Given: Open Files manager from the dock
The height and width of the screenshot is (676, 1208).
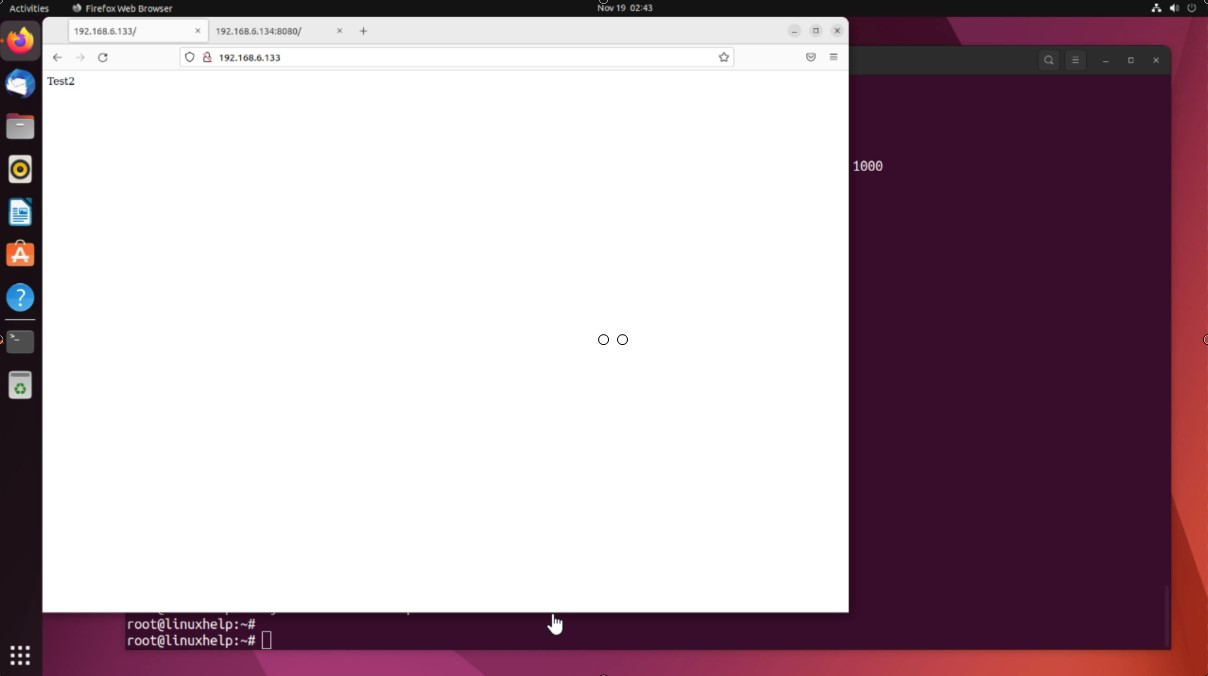Looking at the screenshot, I should click(x=20, y=127).
